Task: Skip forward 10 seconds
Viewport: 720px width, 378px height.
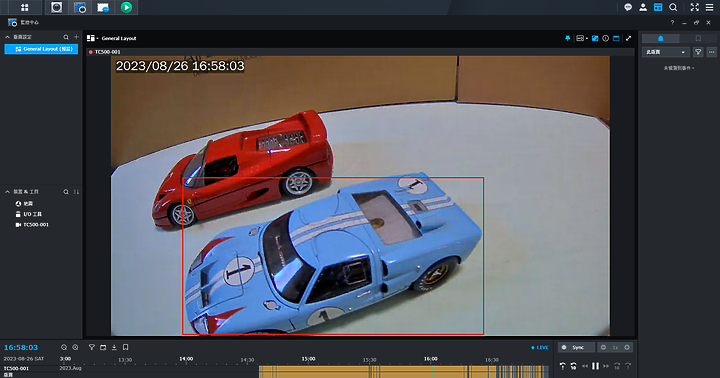Action: (617, 366)
